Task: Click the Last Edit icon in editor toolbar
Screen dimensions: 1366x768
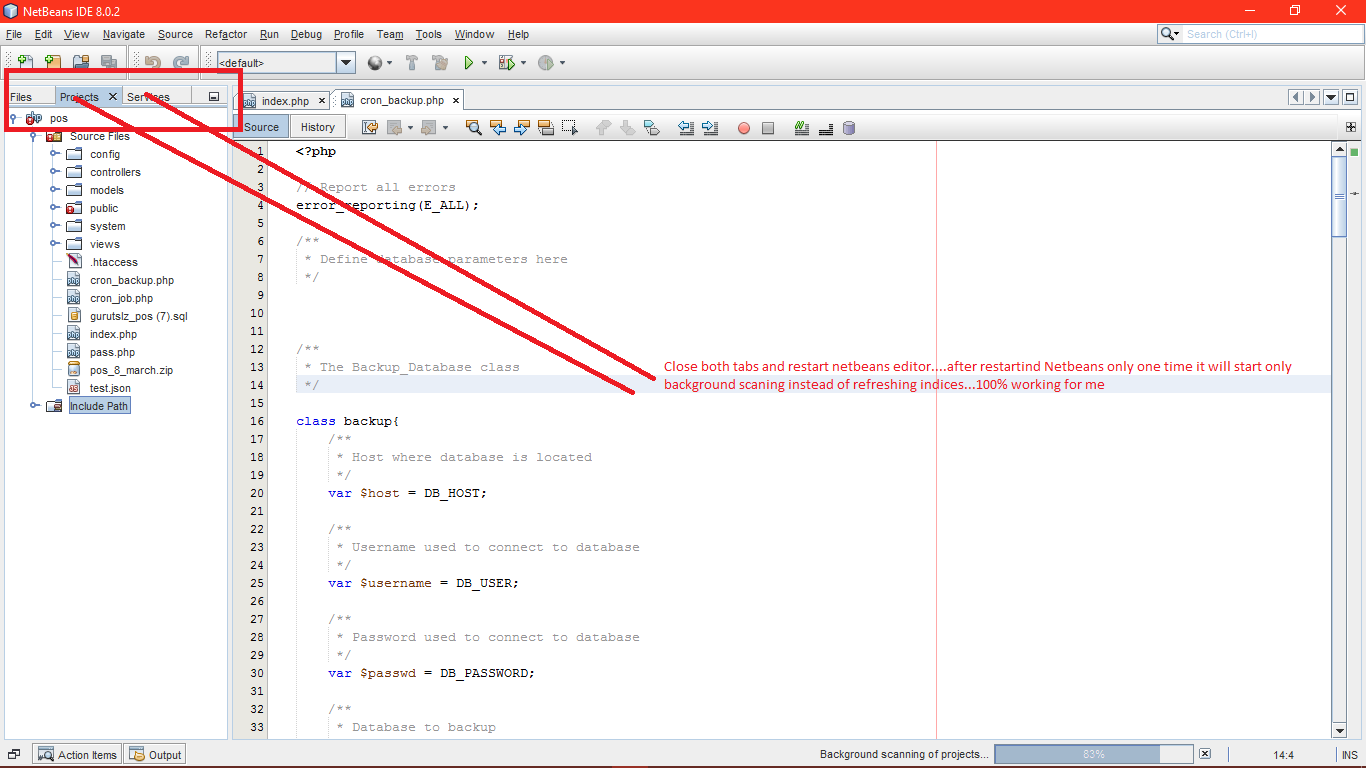Action: pyautogui.click(x=370, y=127)
